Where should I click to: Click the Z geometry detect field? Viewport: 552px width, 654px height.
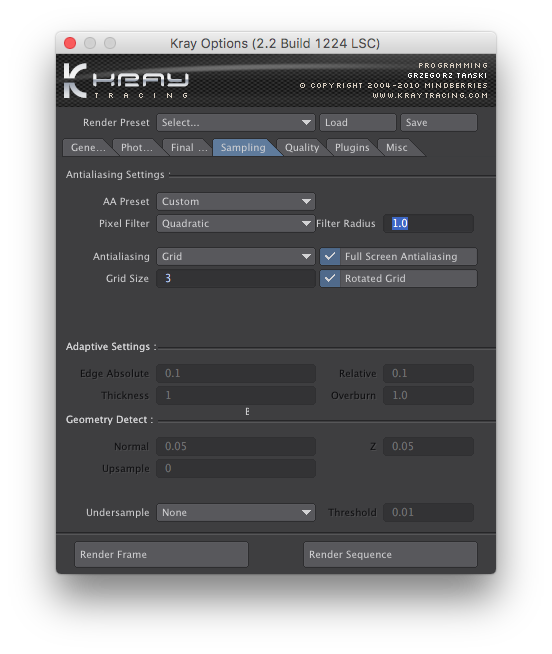click(428, 446)
